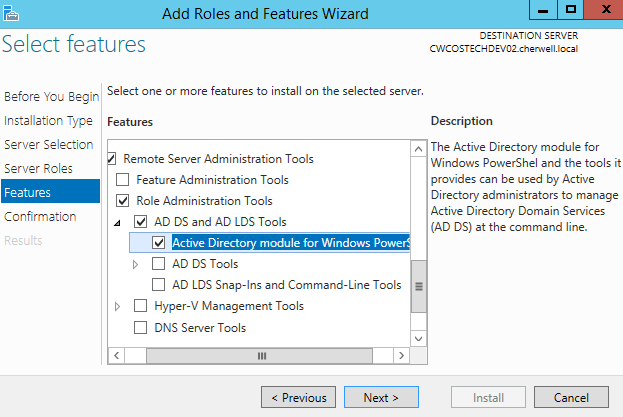623x417 pixels.
Task: Click the Cancel button
Action: (571, 397)
